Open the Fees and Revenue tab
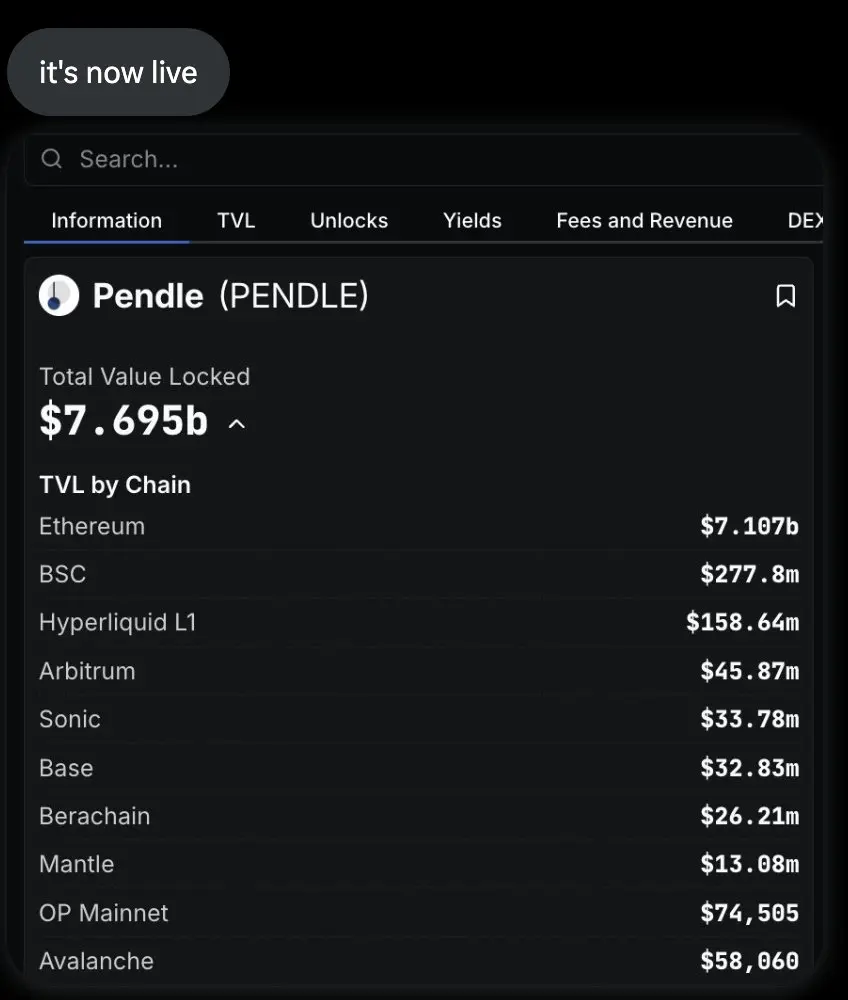The width and height of the screenshot is (848, 1000). 644,221
